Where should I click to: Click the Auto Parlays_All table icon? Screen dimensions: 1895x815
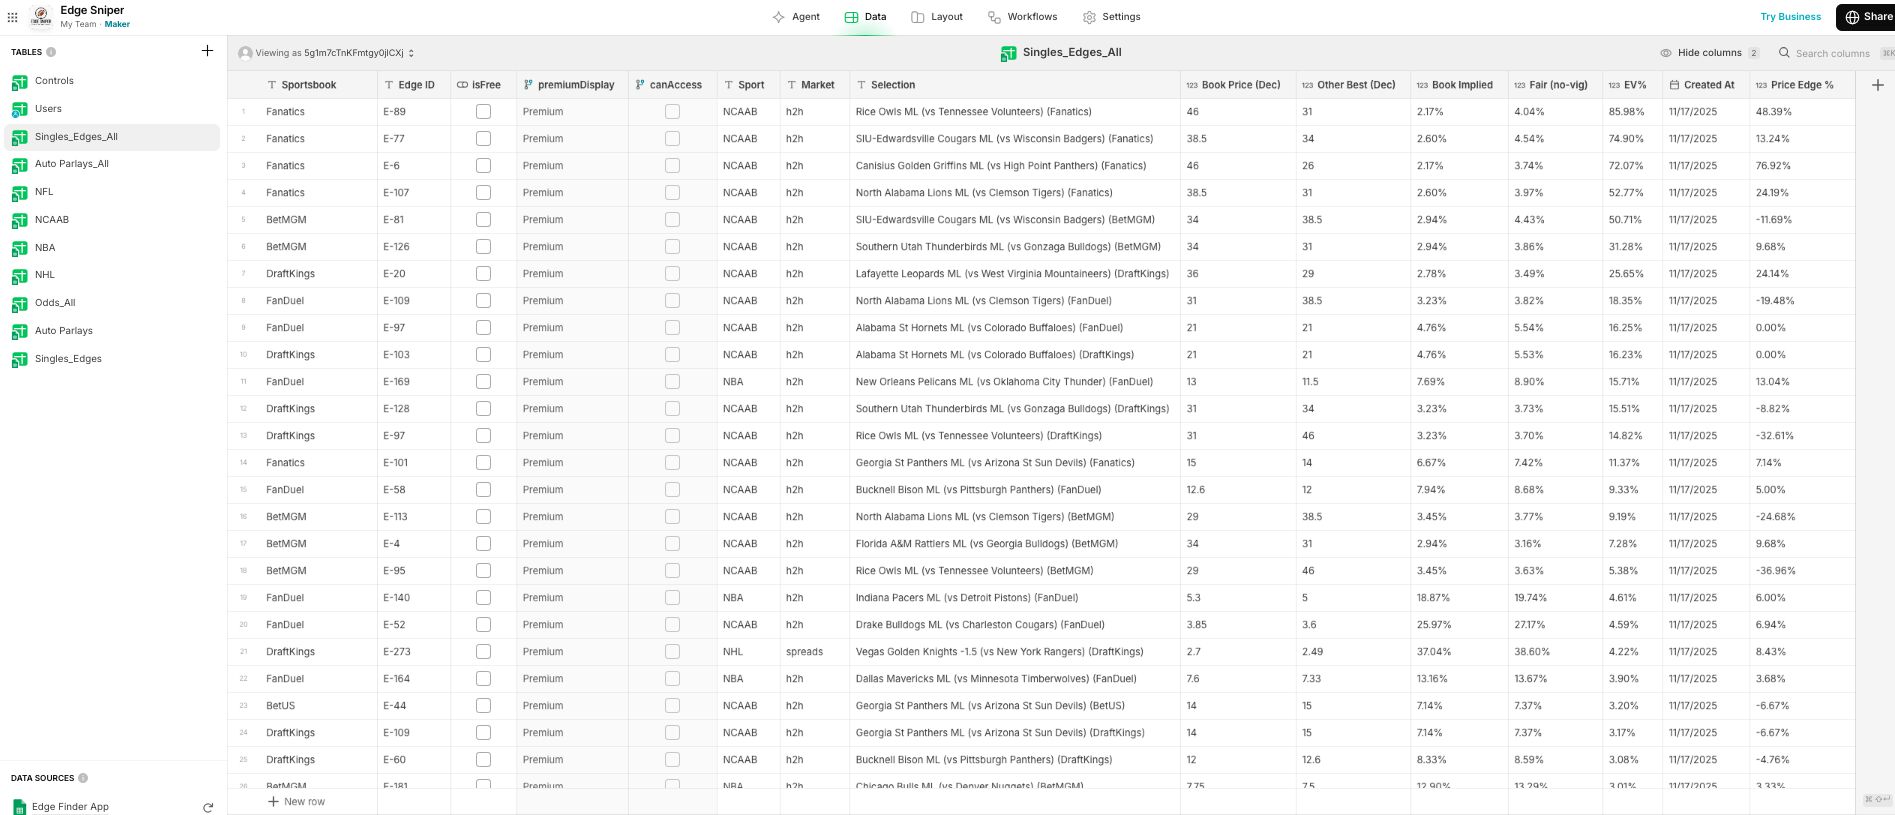pos(19,164)
